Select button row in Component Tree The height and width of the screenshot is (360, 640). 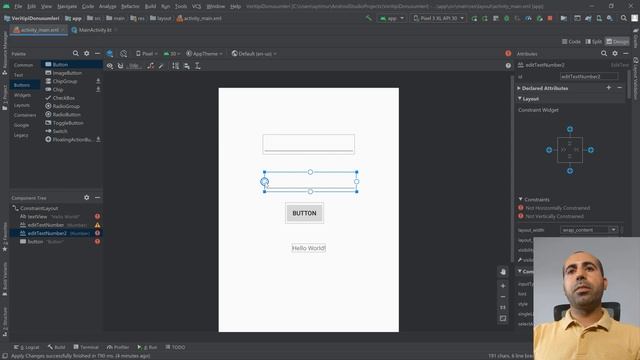(x=56, y=242)
